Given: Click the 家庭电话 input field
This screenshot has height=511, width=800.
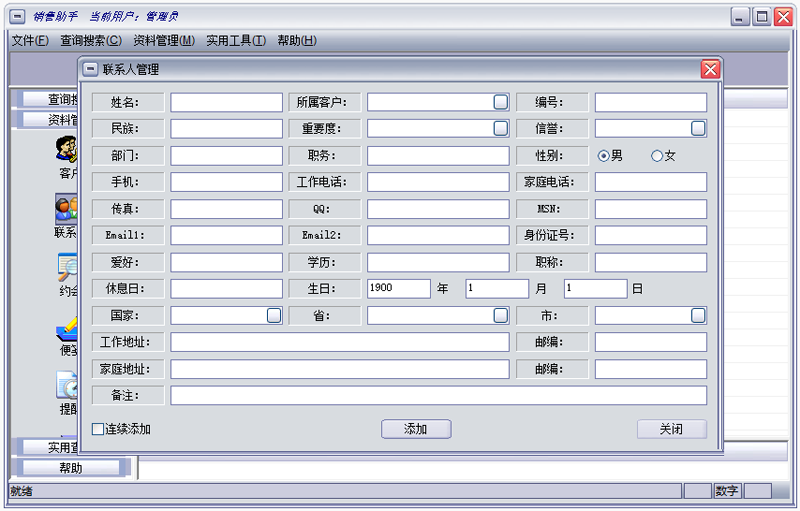Looking at the screenshot, I should point(651,182).
